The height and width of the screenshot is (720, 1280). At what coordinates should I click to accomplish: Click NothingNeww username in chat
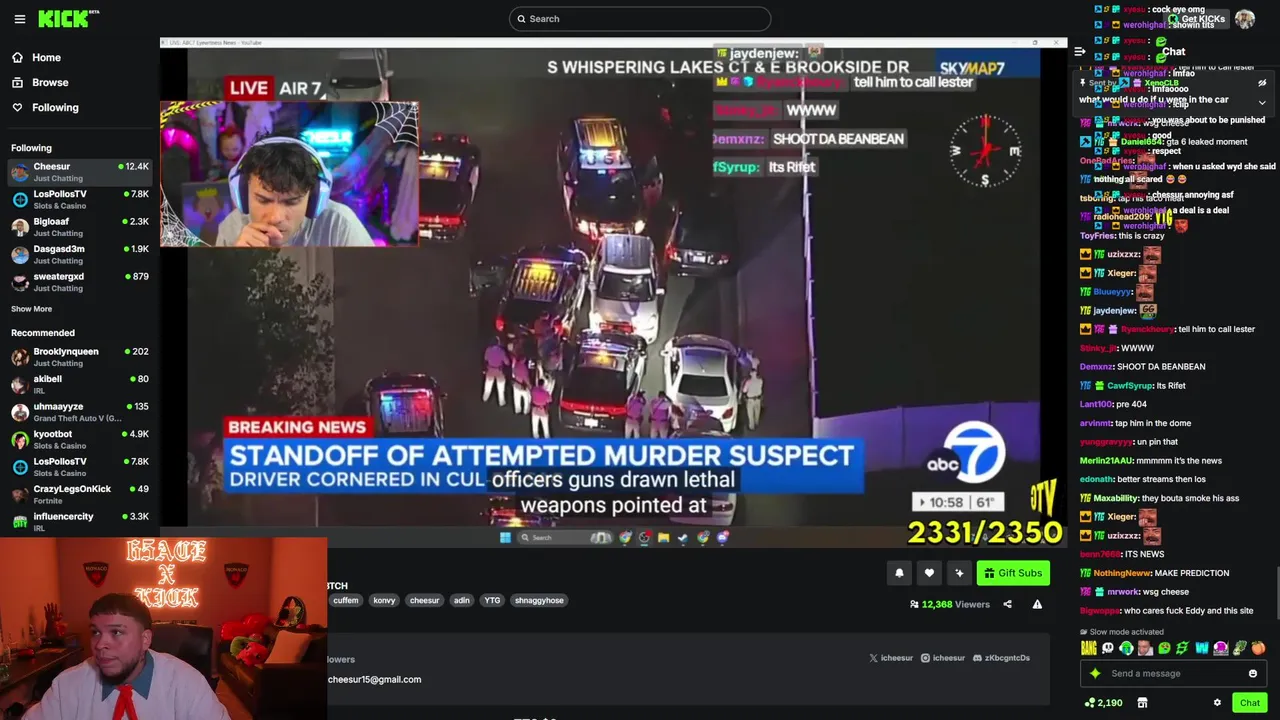(1121, 573)
